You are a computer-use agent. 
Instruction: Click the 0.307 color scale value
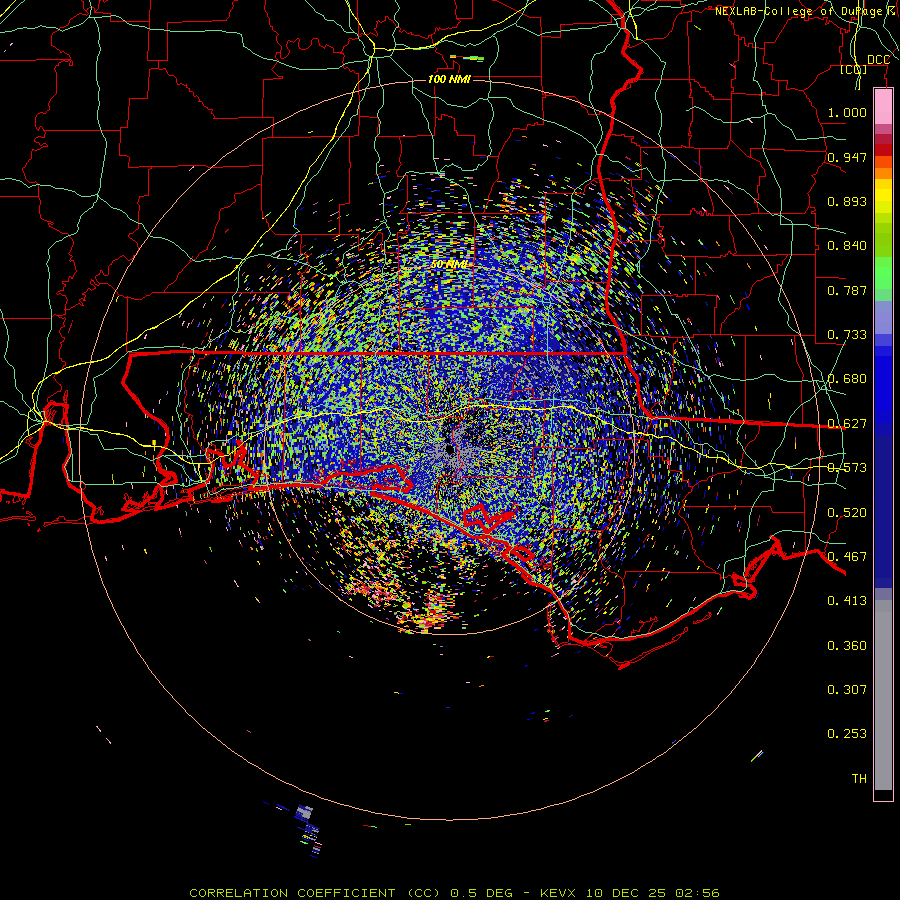(x=847, y=690)
